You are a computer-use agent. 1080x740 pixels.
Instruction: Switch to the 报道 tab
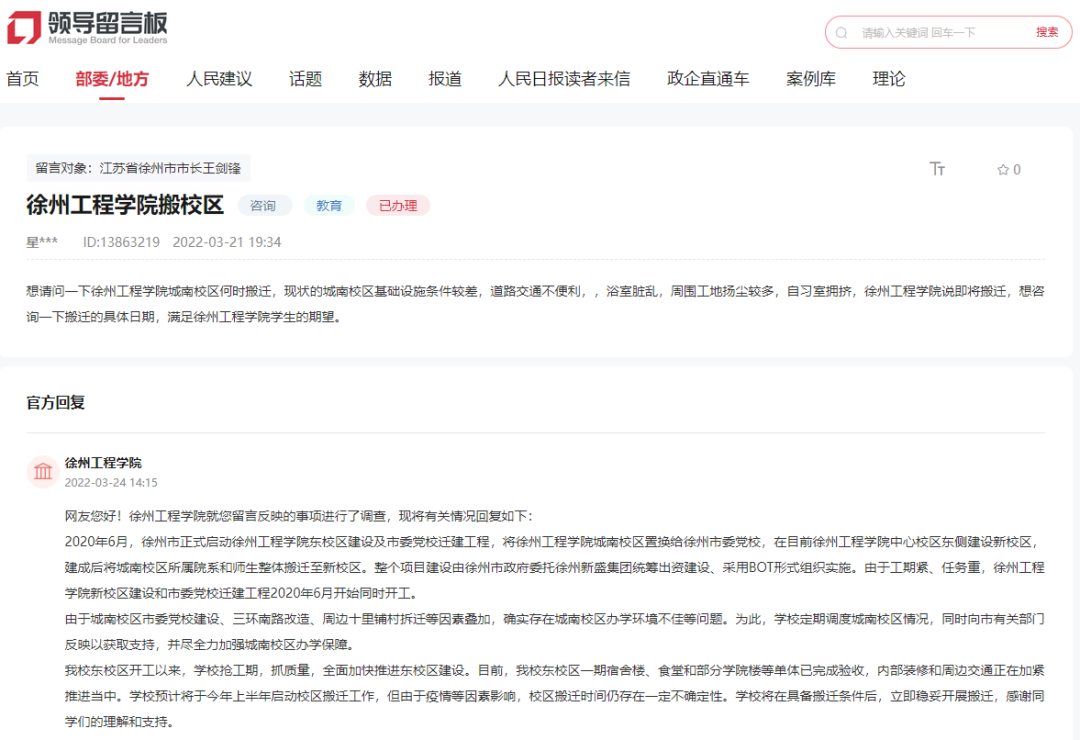445,79
